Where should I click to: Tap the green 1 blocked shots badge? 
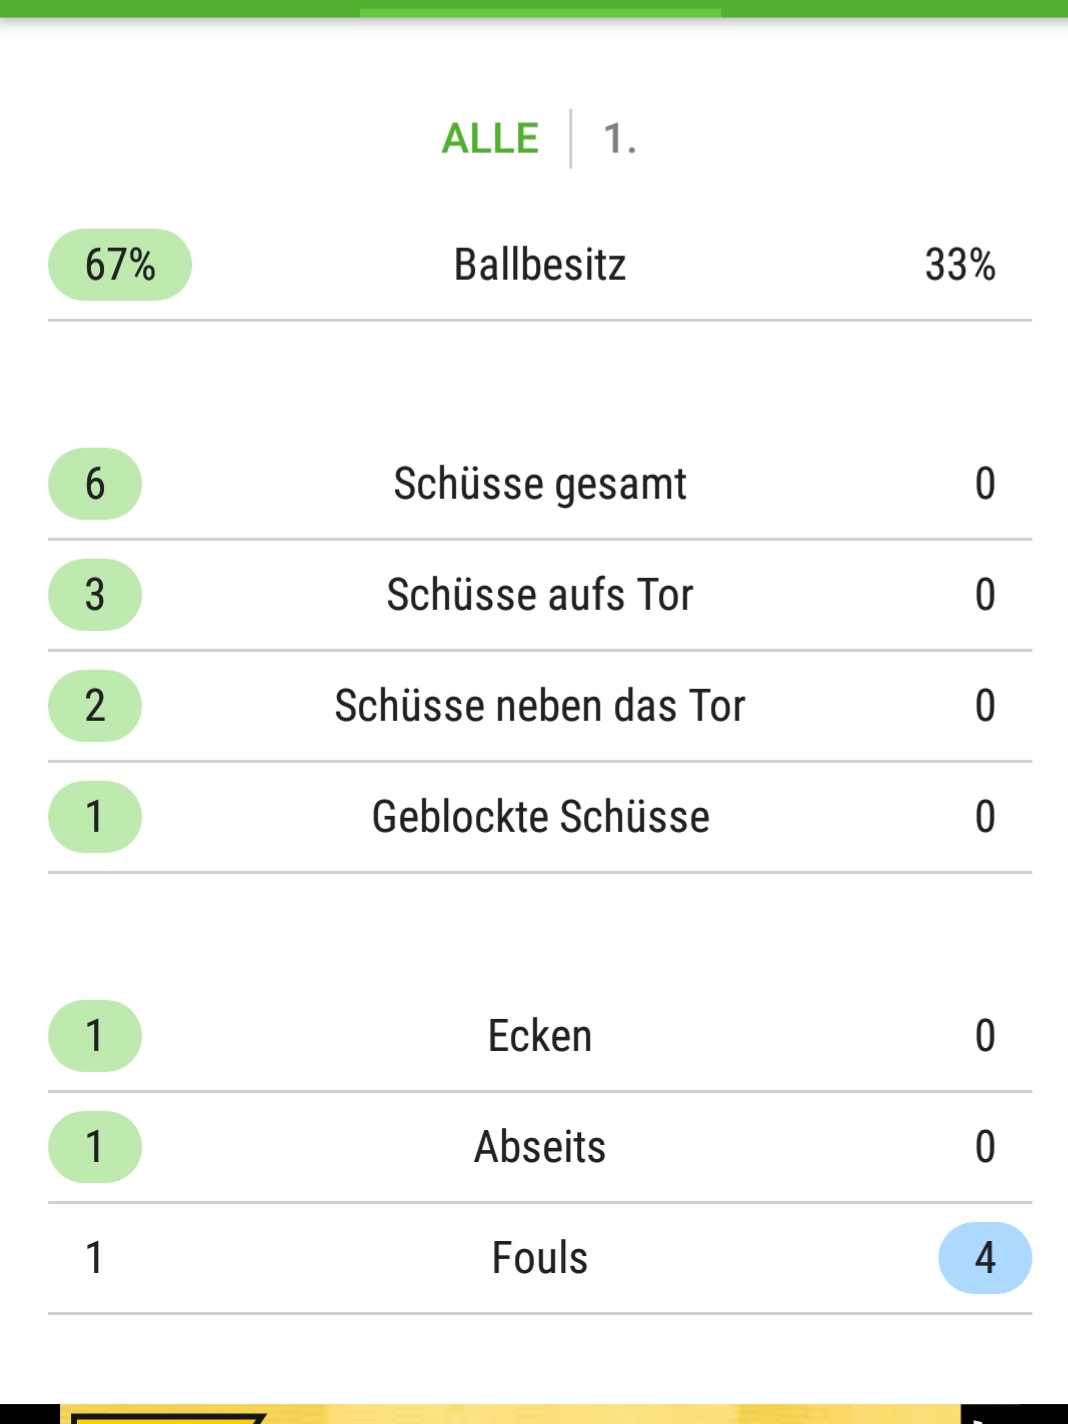95,817
